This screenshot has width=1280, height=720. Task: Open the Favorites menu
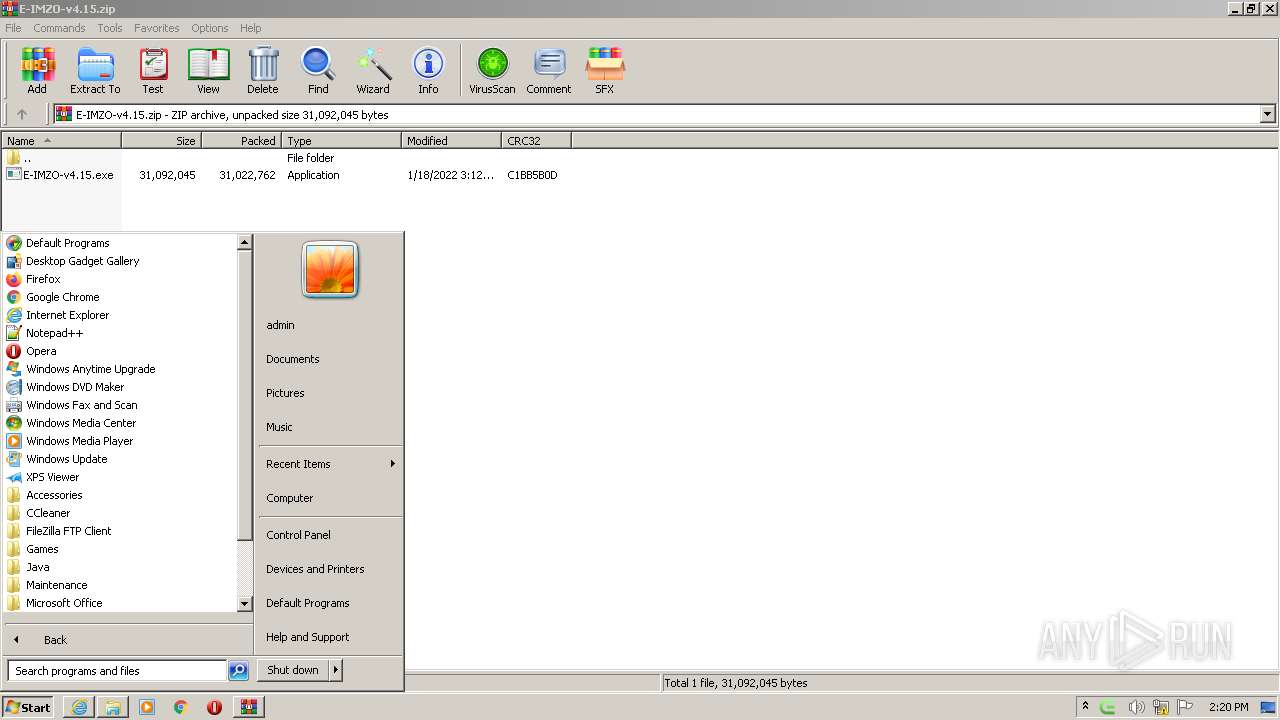(157, 28)
